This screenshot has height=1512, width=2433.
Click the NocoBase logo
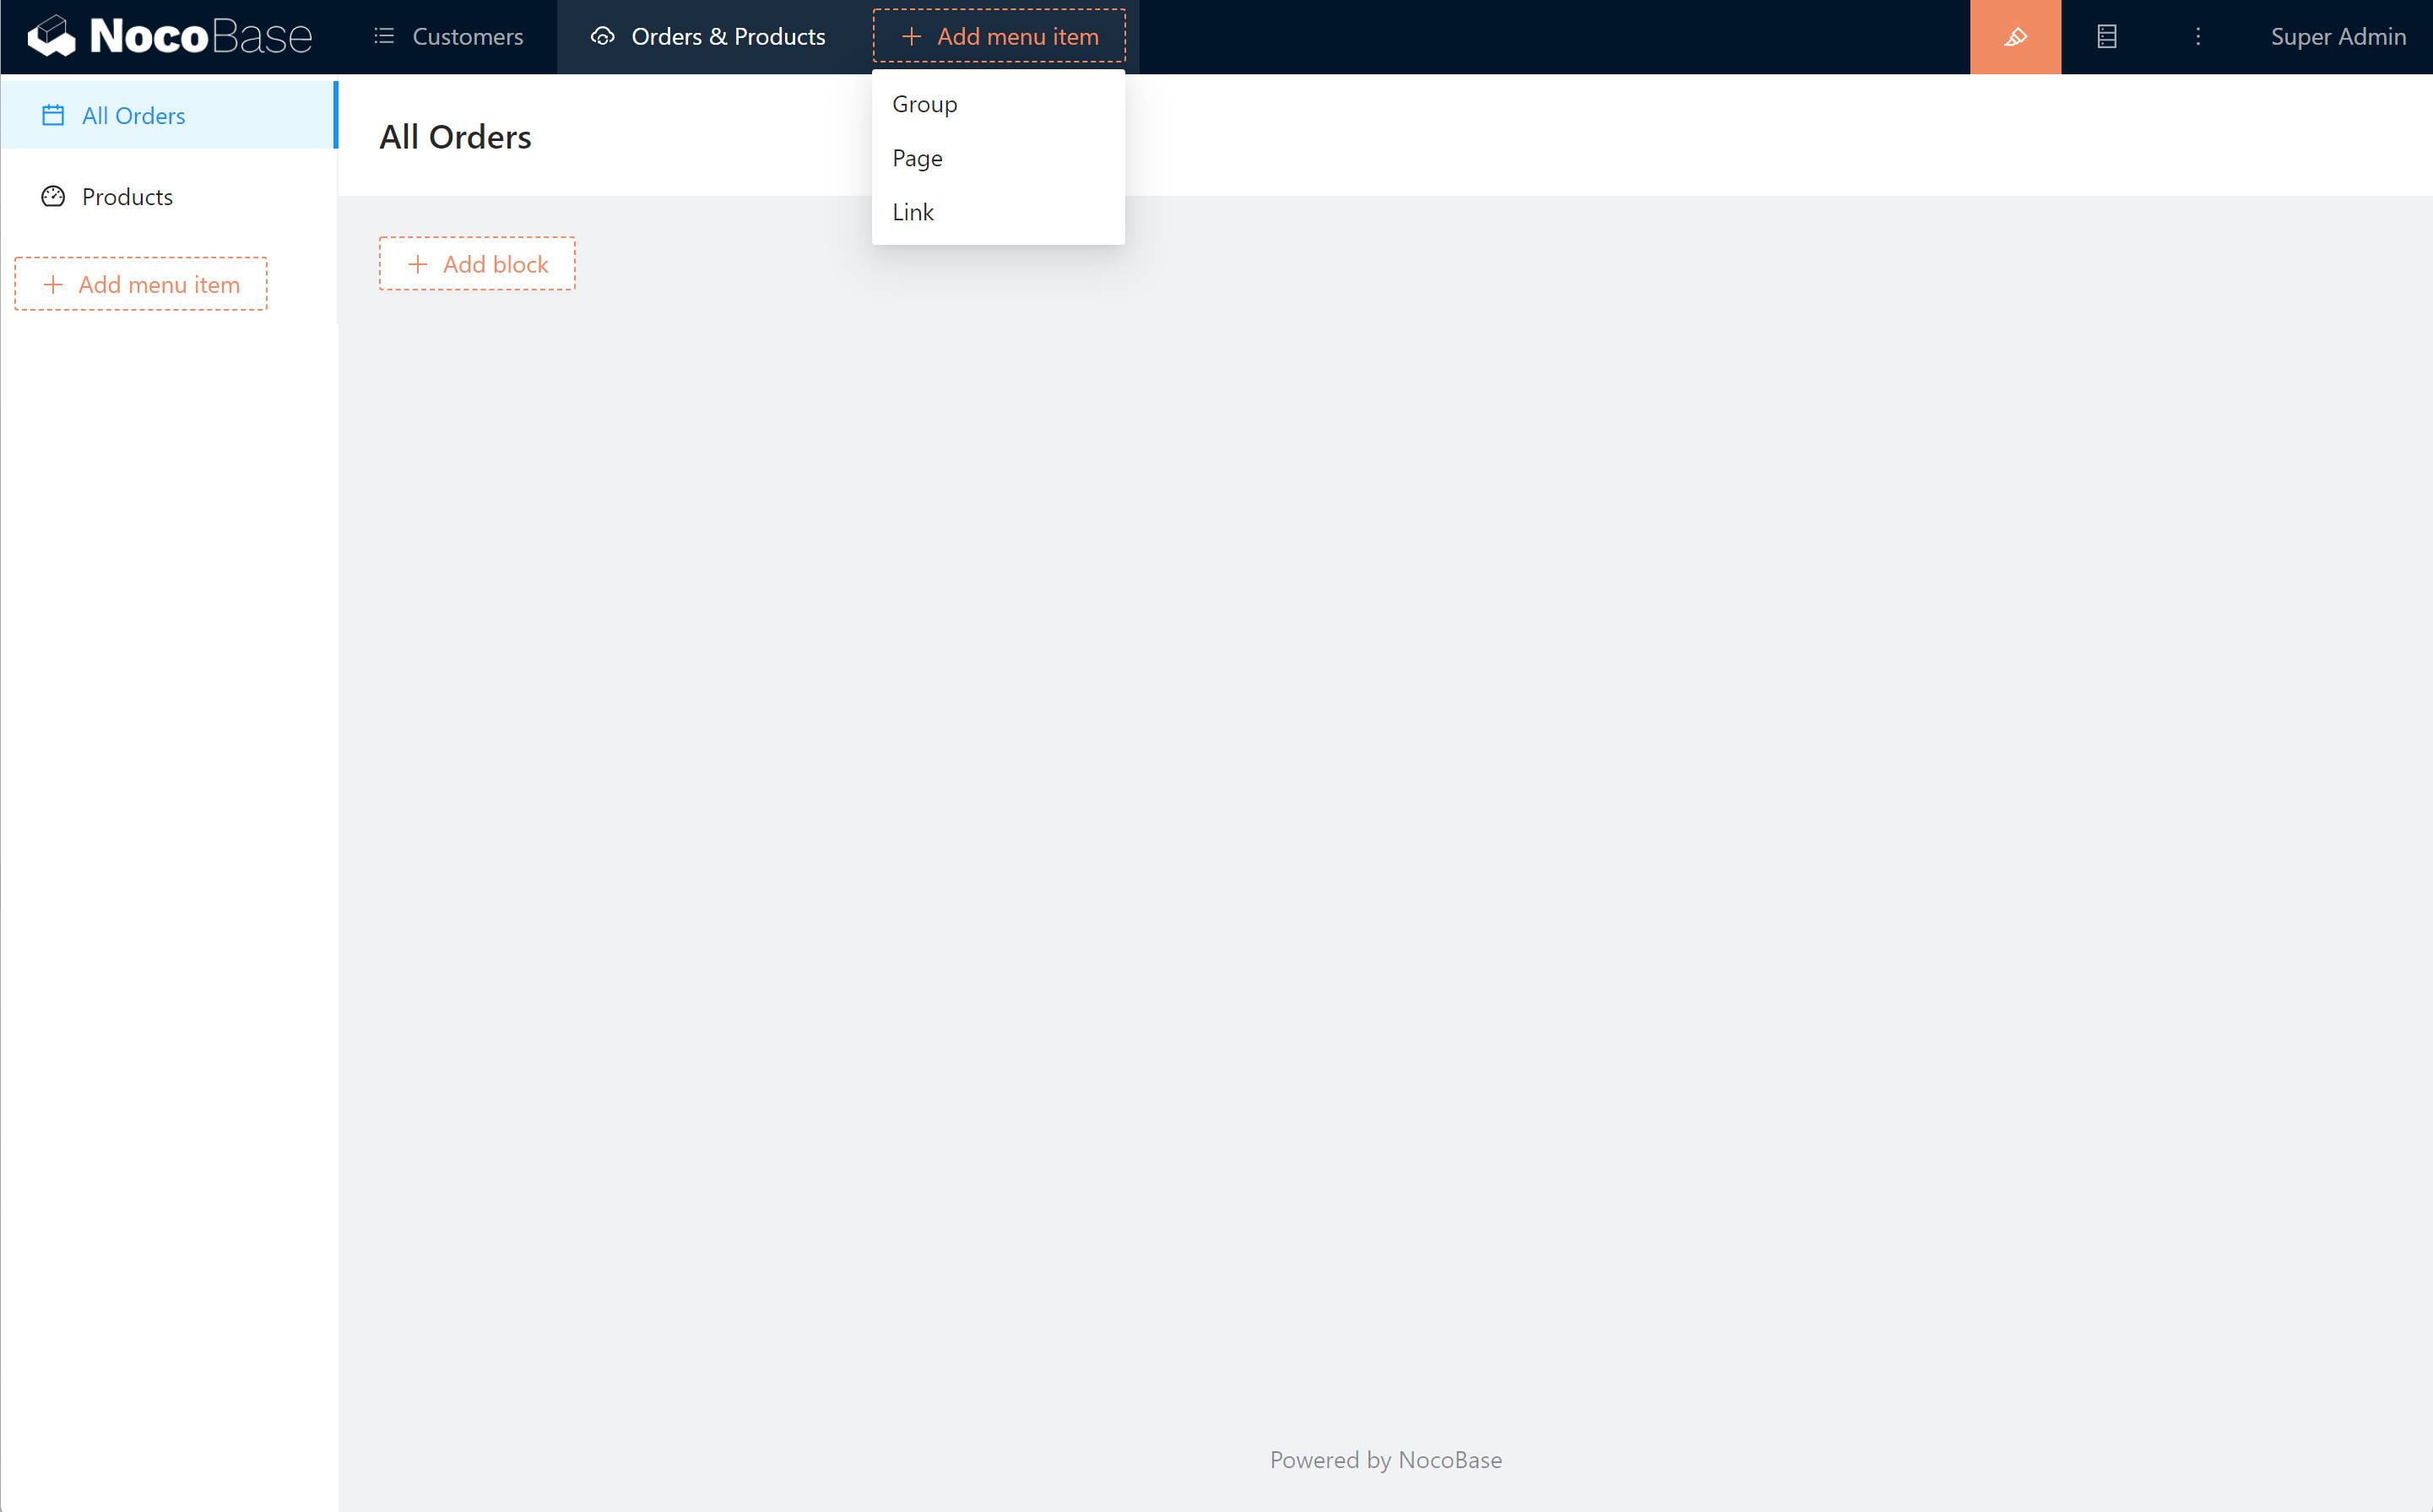169,36
